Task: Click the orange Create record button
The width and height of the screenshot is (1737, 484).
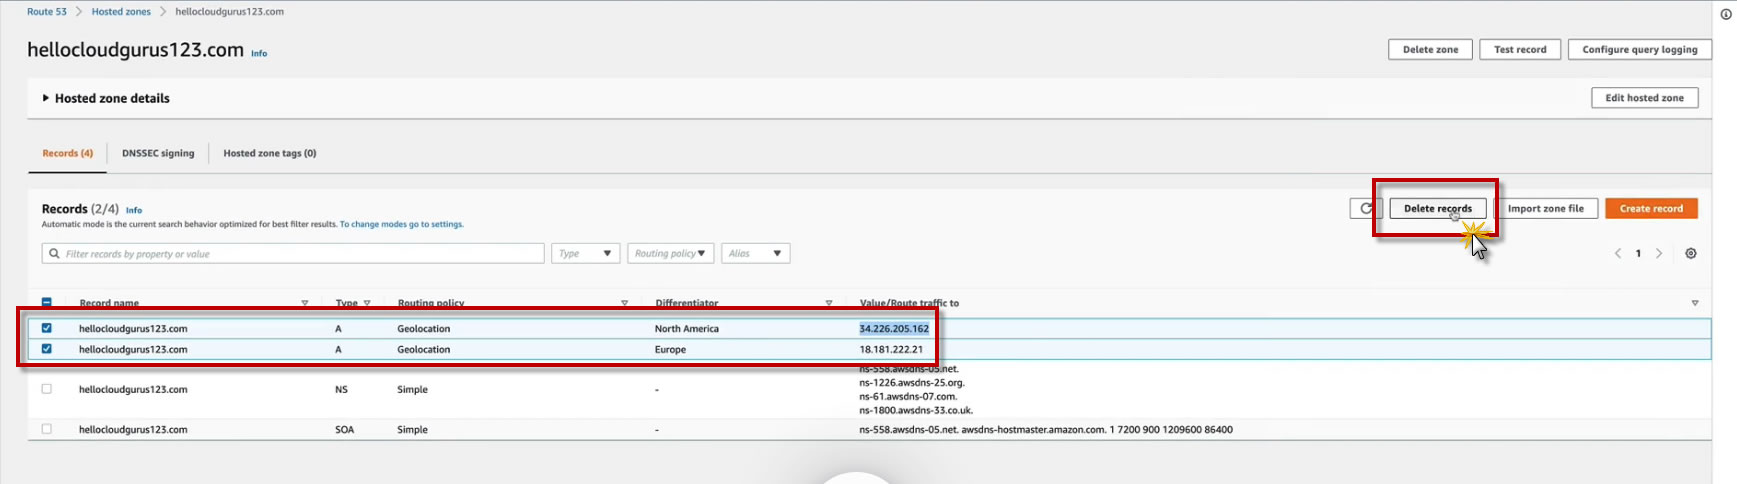Action: [1651, 209]
